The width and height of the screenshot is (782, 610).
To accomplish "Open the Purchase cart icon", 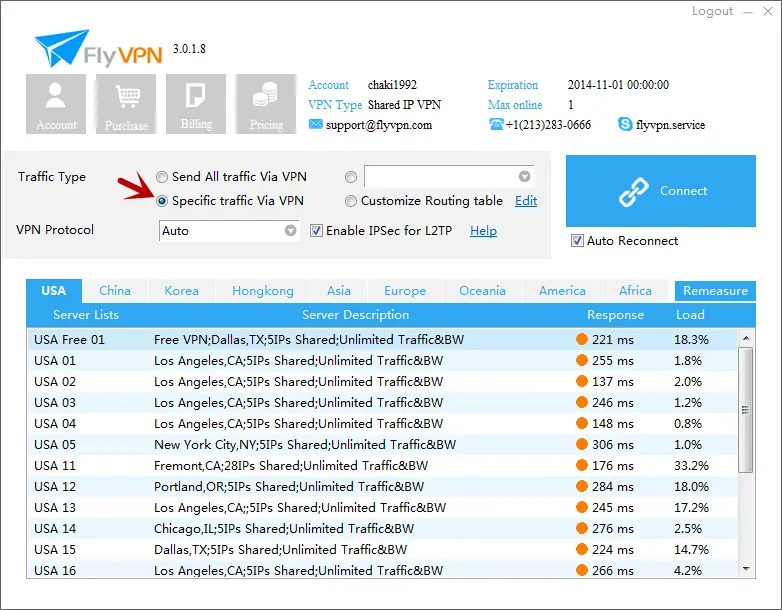I will 126,104.
